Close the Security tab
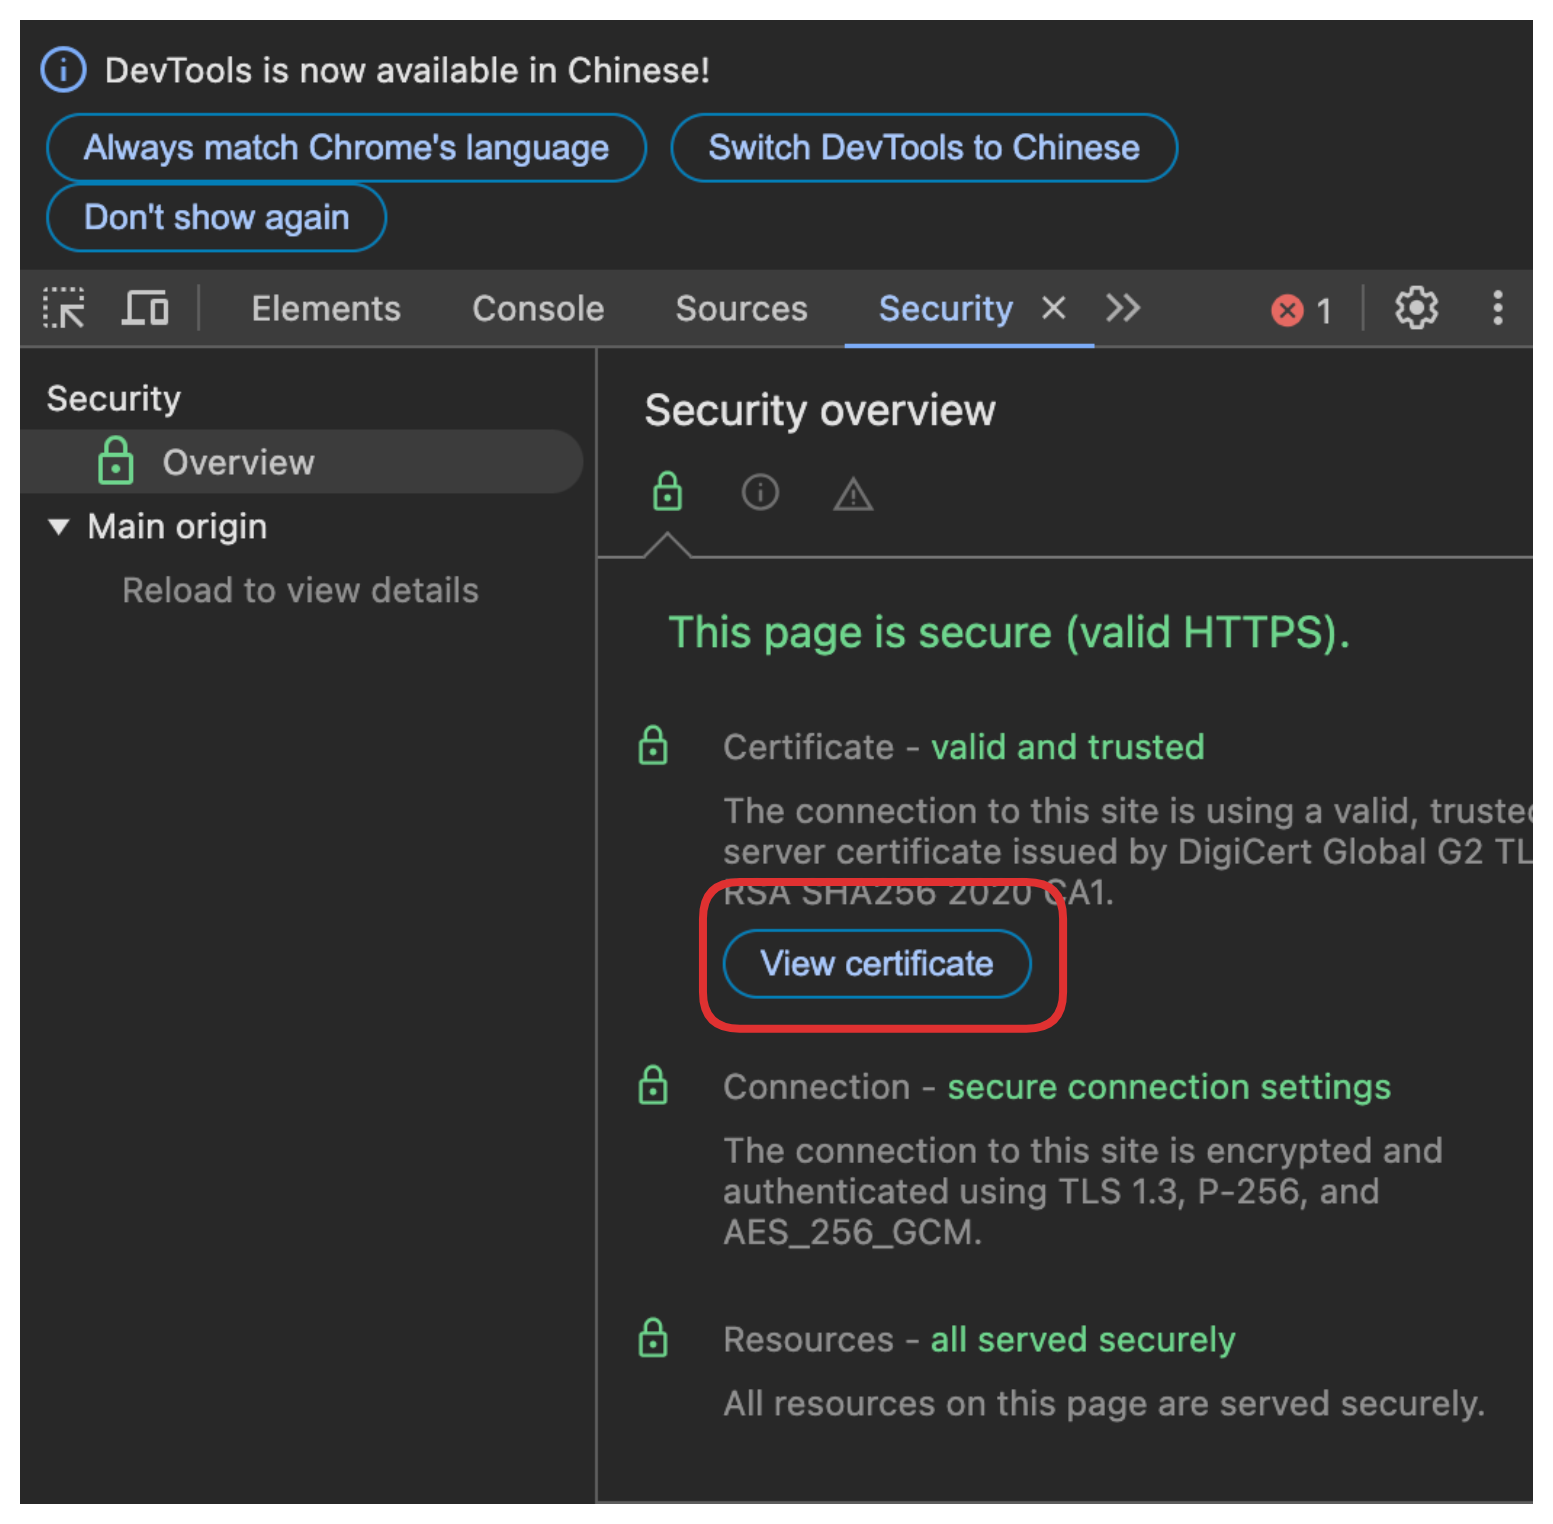The width and height of the screenshot is (1553, 1524). 1053,308
